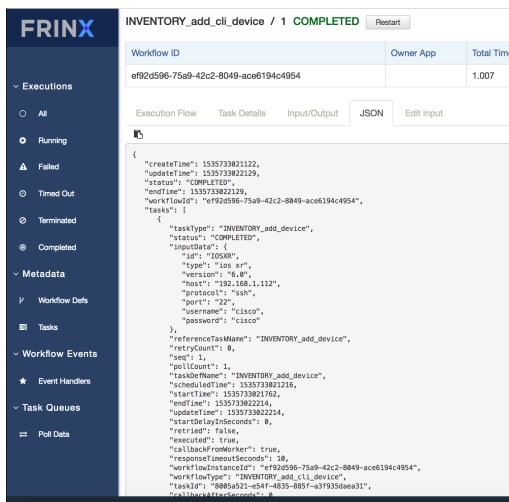
Task: Open Event Handlers page
Action: 64,381
